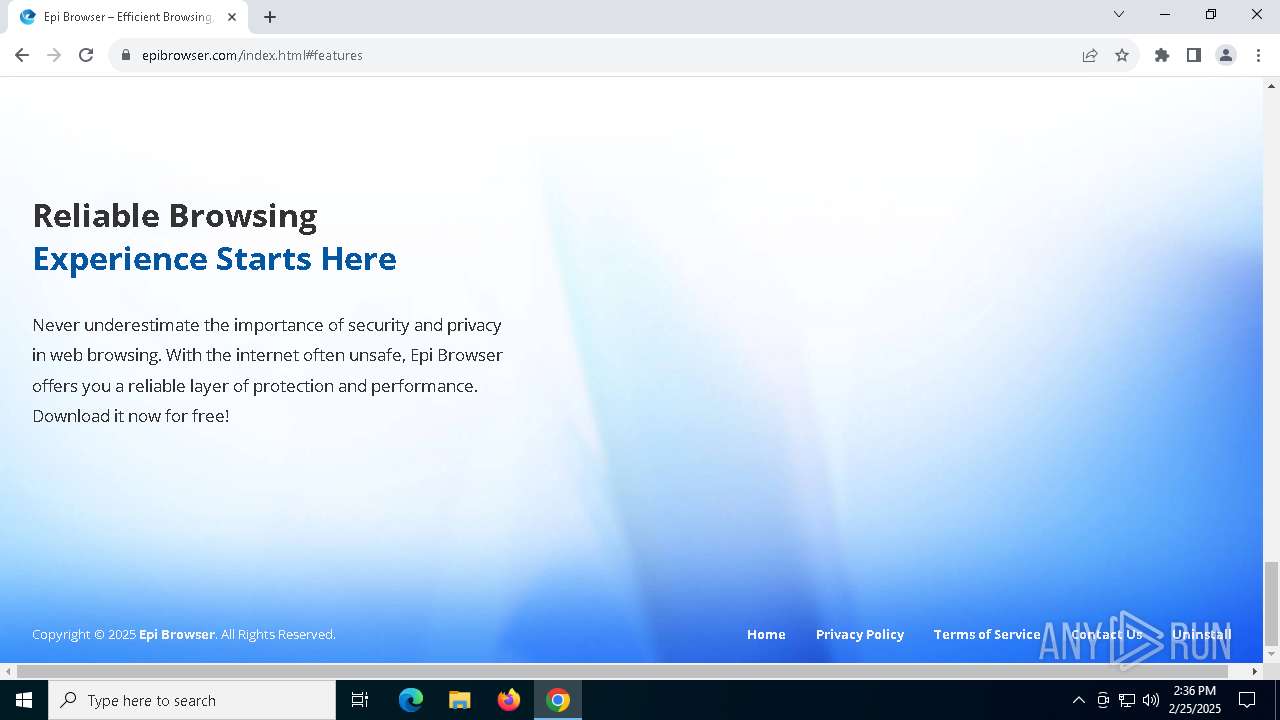1280x720 pixels.
Task: Open the Privacy Policy footer link
Action: coord(860,634)
